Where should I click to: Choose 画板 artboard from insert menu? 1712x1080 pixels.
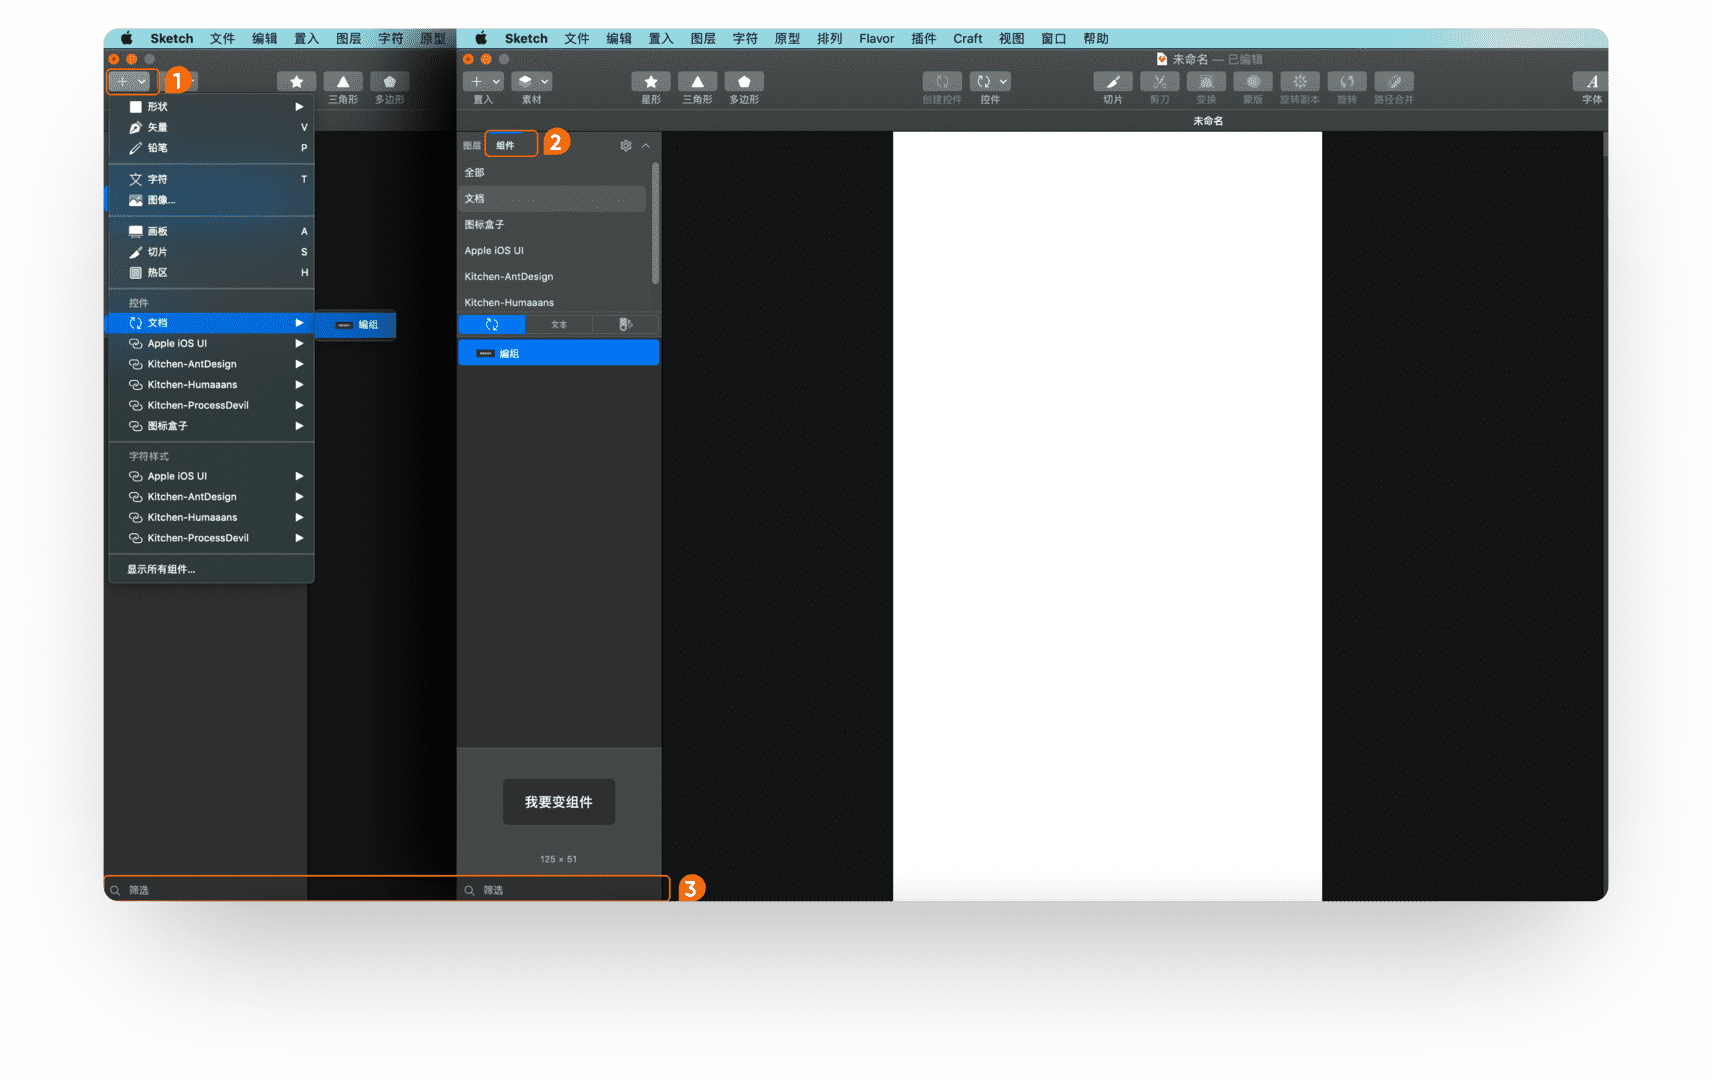211,231
